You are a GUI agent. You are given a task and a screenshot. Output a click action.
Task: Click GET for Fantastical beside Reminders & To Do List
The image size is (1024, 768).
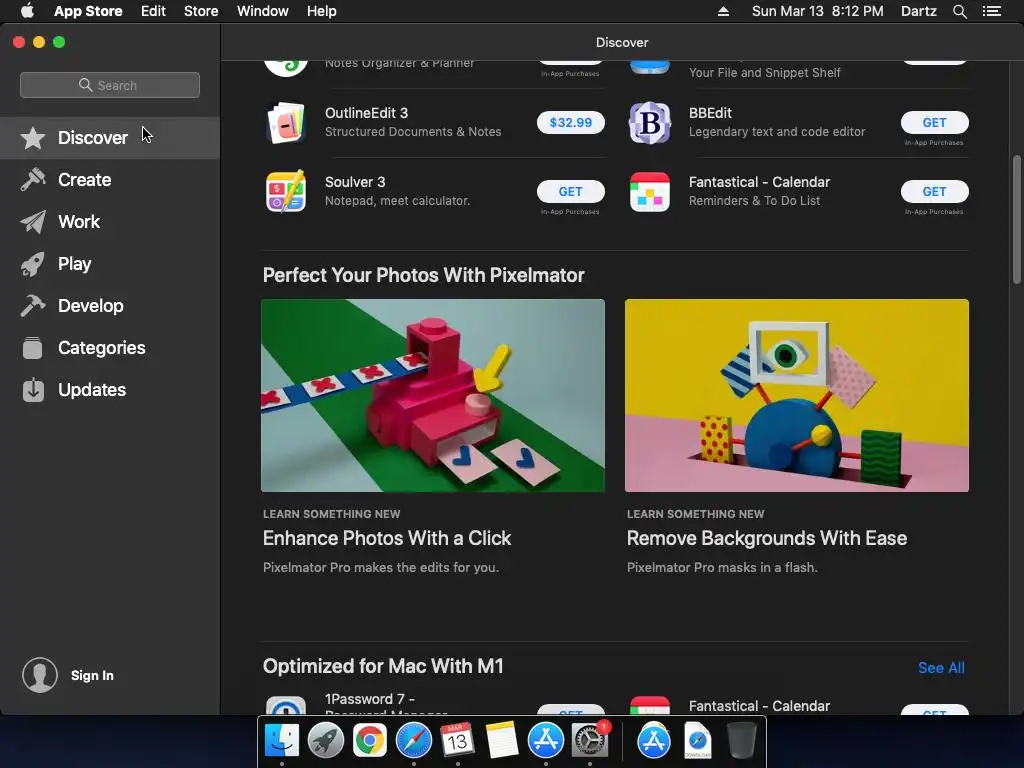point(935,192)
